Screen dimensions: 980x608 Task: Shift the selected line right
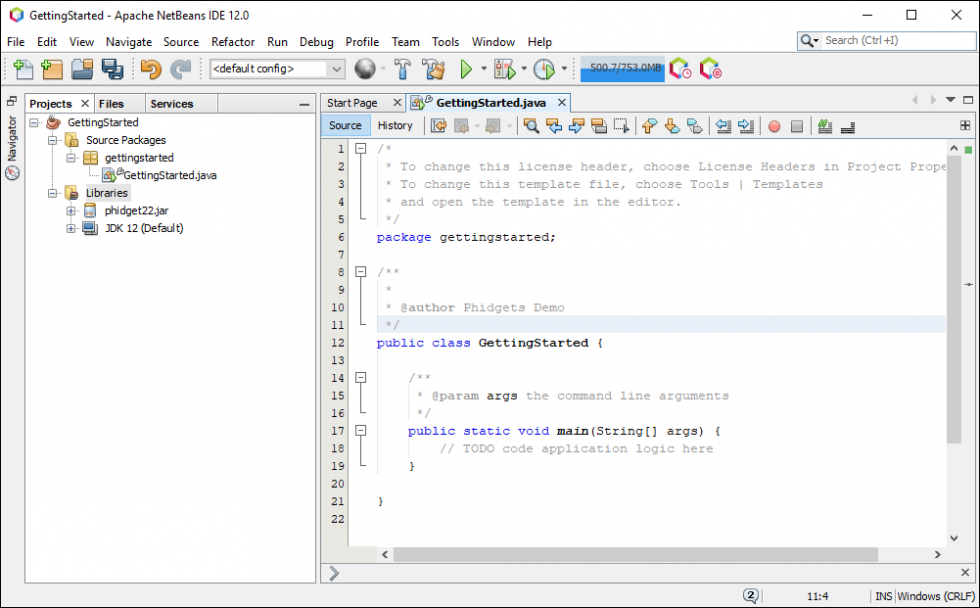point(745,126)
